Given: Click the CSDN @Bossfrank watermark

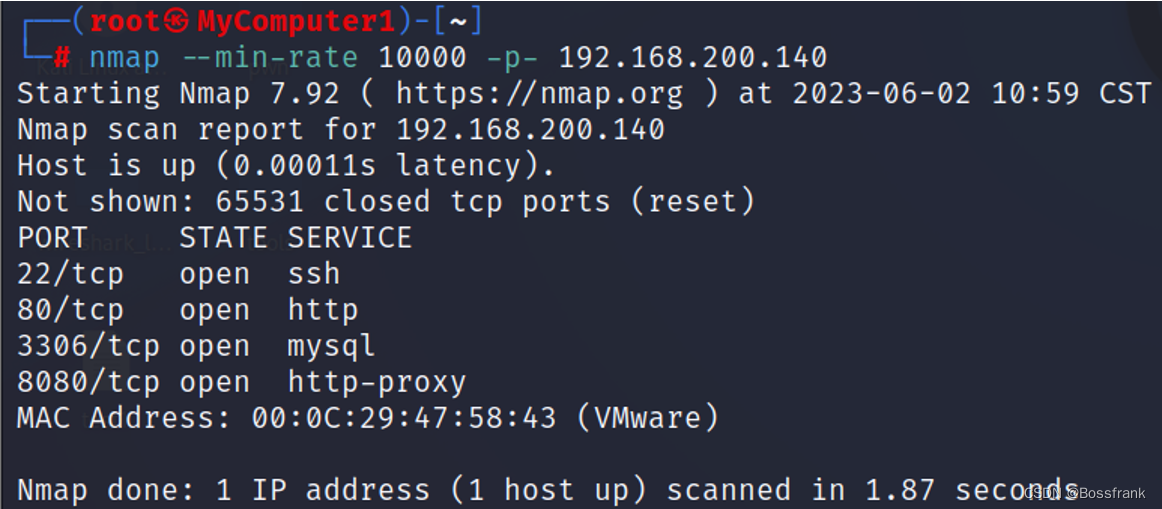Looking at the screenshot, I should click(x=1084, y=493).
